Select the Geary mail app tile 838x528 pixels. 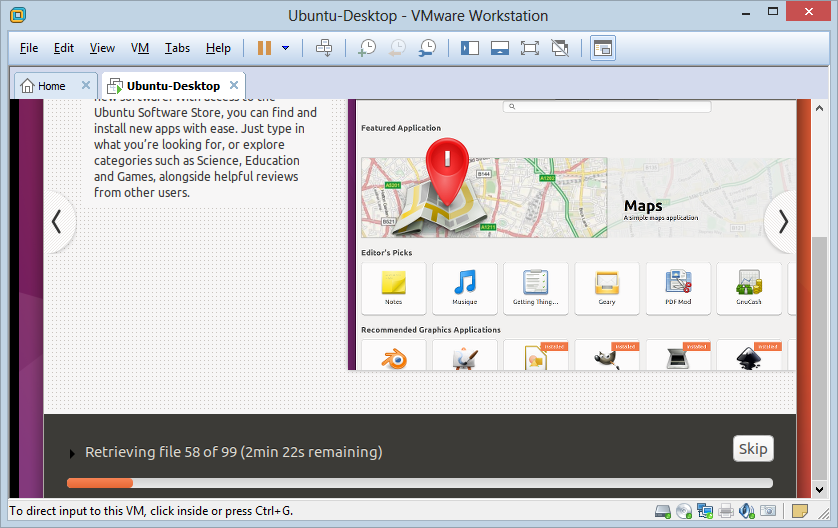click(607, 289)
